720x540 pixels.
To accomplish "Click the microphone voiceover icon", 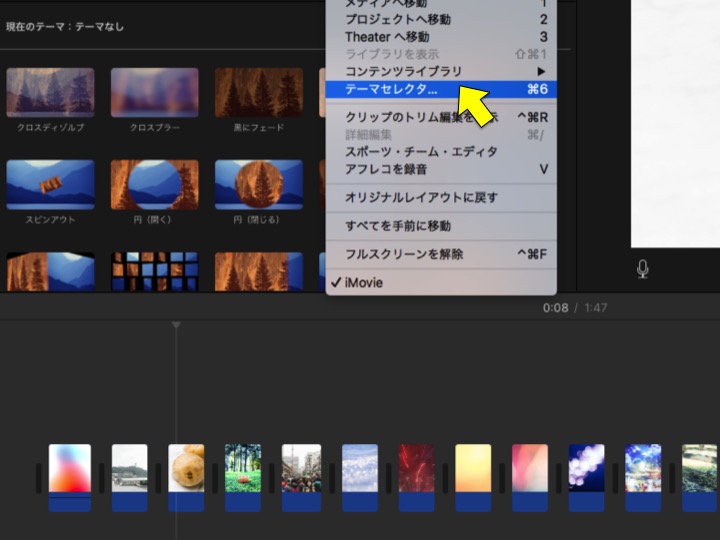I will click(643, 269).
